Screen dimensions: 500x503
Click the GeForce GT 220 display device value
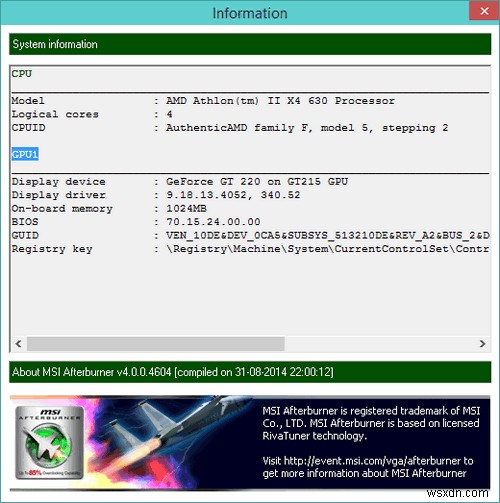(257, 182)
